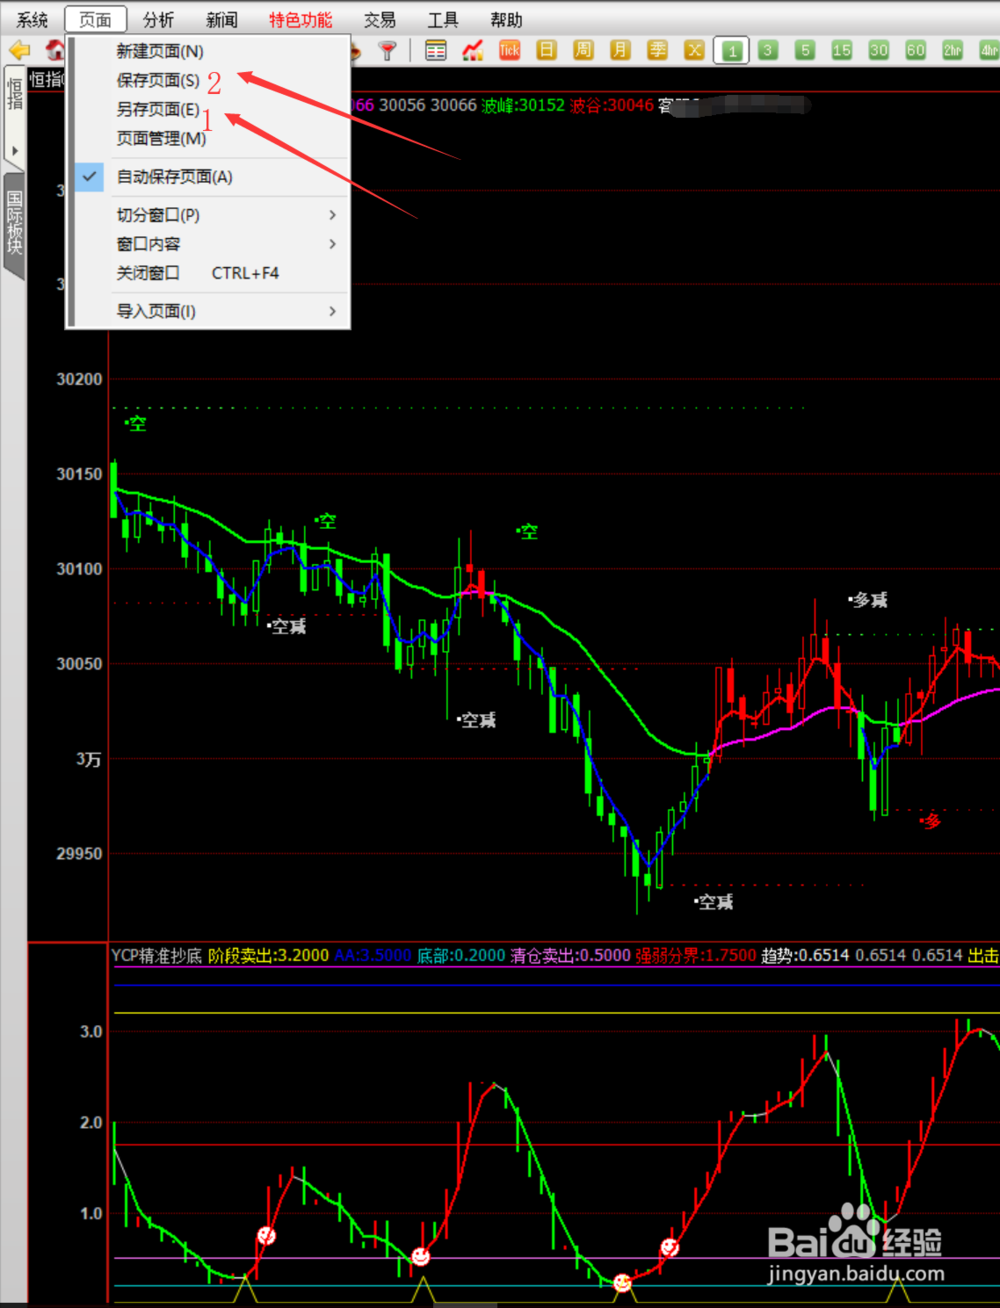Select the monthly (月) period icon
Image resolution: width=1000 pixels, height=1308 pixels.
620,50
